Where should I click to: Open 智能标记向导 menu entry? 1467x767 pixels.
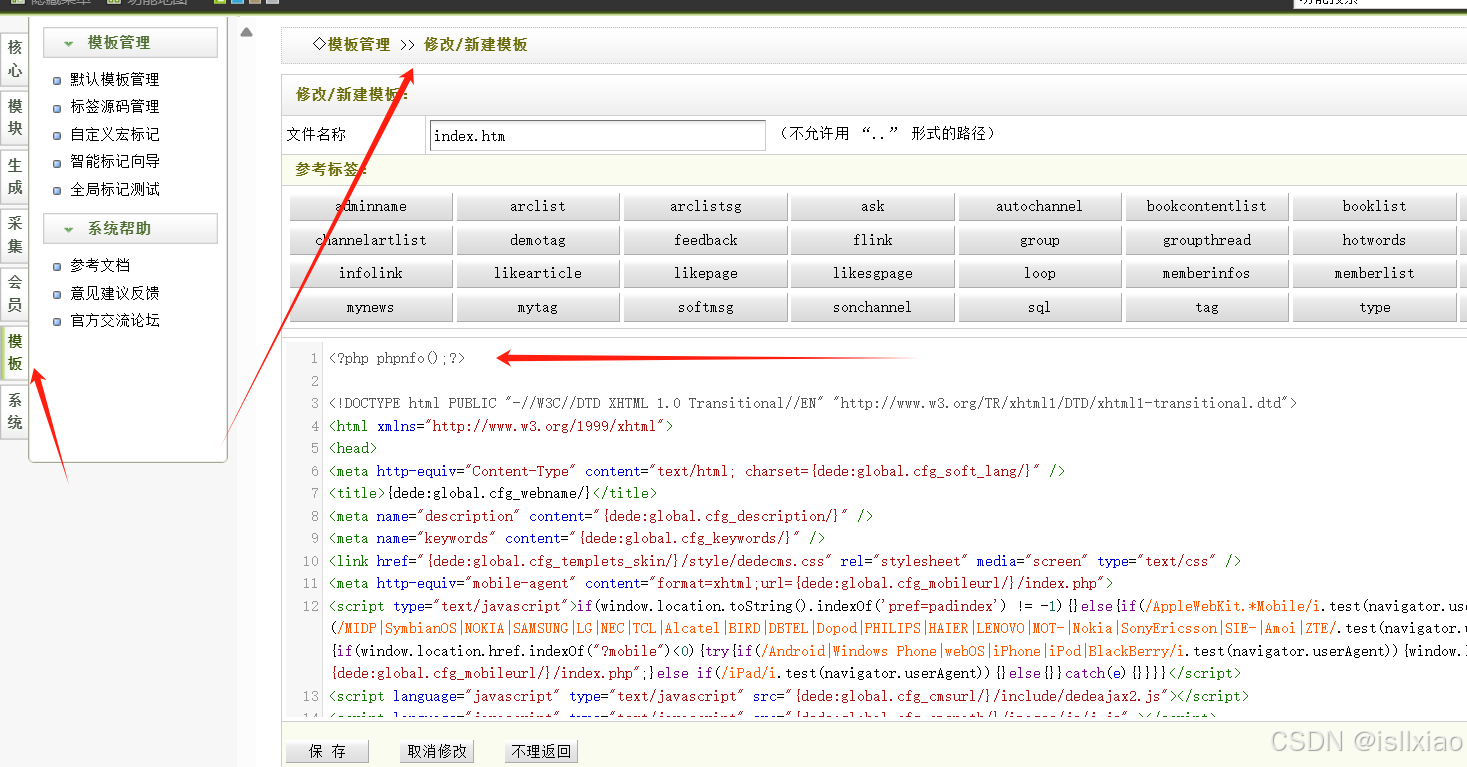(114, 161)
